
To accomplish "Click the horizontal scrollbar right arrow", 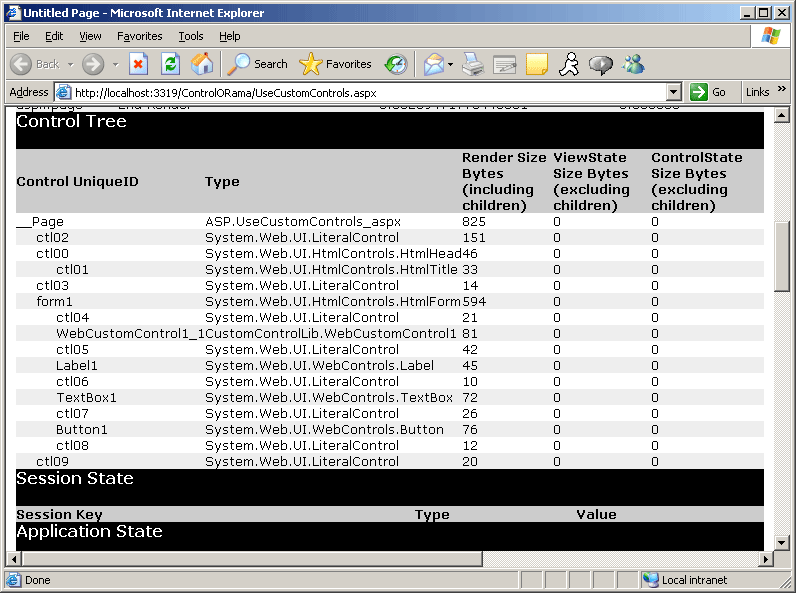I will tap(766, 558).
